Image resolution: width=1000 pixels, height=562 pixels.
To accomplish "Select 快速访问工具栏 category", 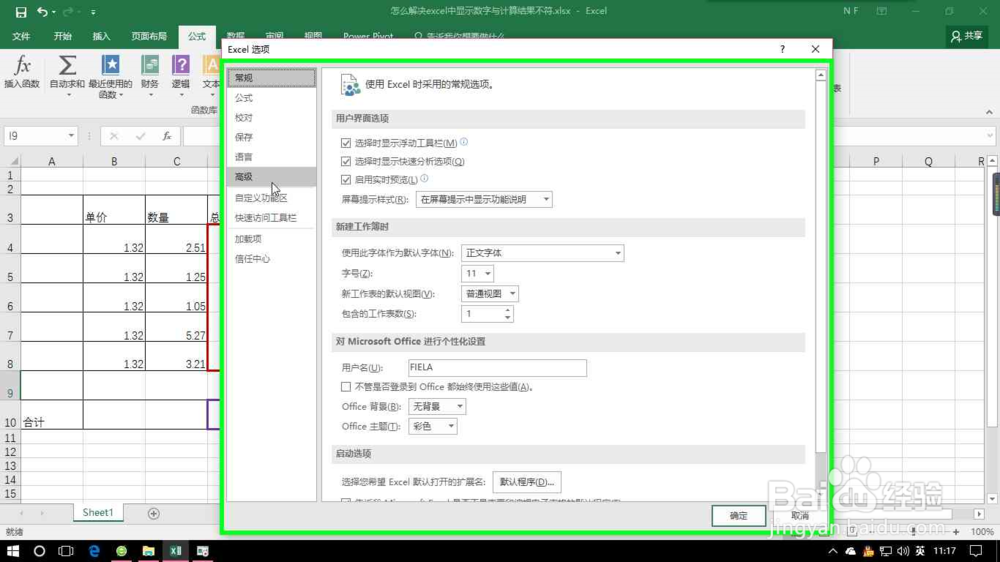I will point(272,218).
